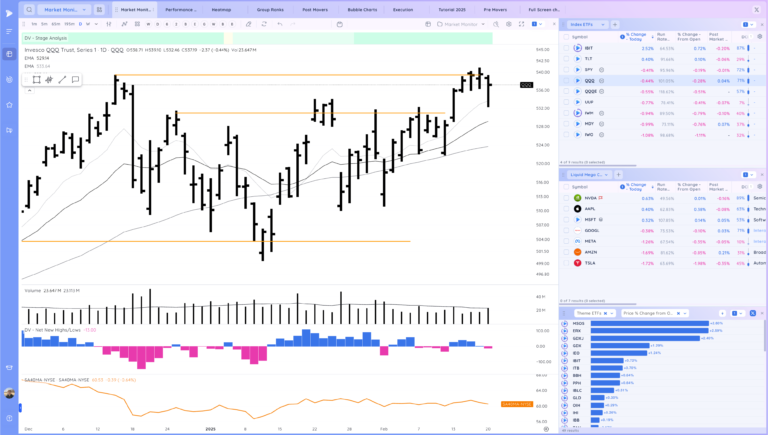Click the search magnifier icon
This screenshot has height=435, width=768.
30,9
